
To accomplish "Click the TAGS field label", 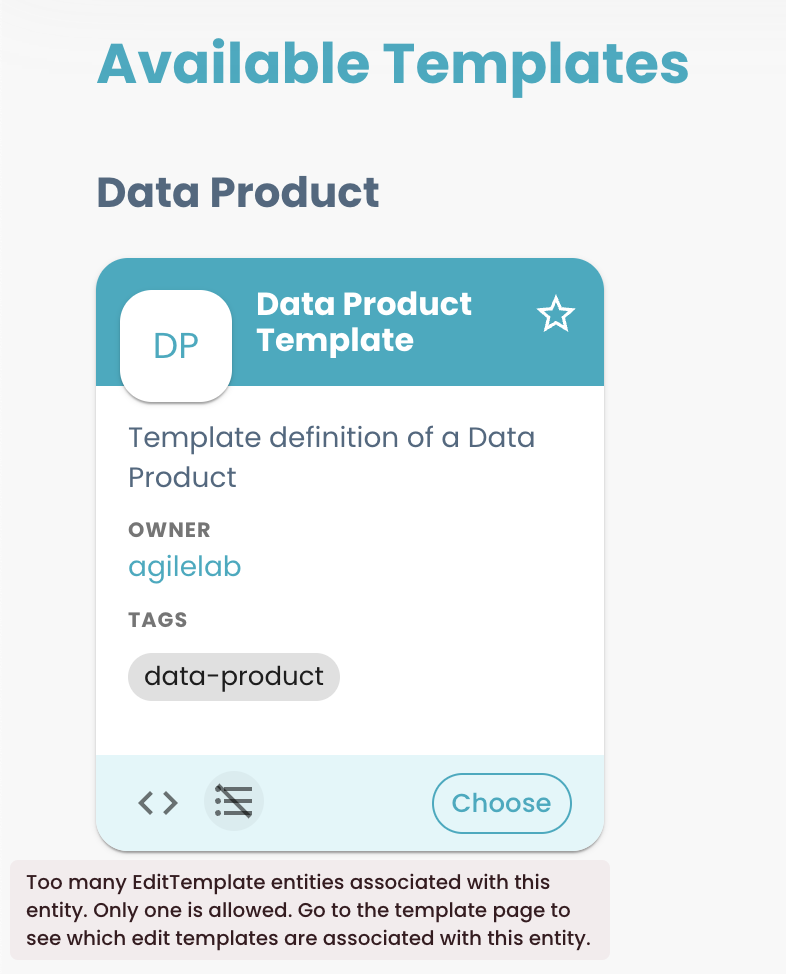I will click(x=158, y=620).
